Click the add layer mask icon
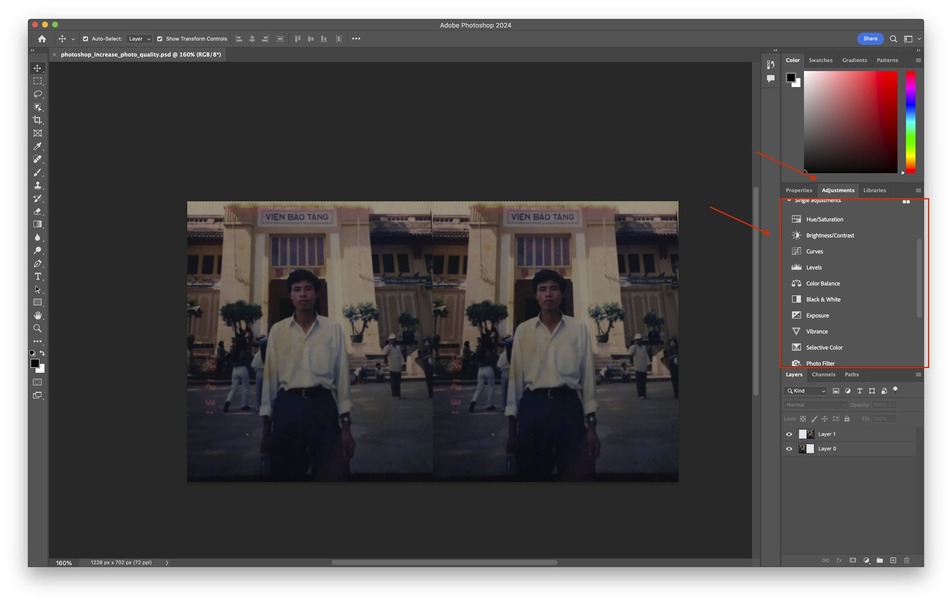Screen dimensions: 952x604 tap(852, 560)
